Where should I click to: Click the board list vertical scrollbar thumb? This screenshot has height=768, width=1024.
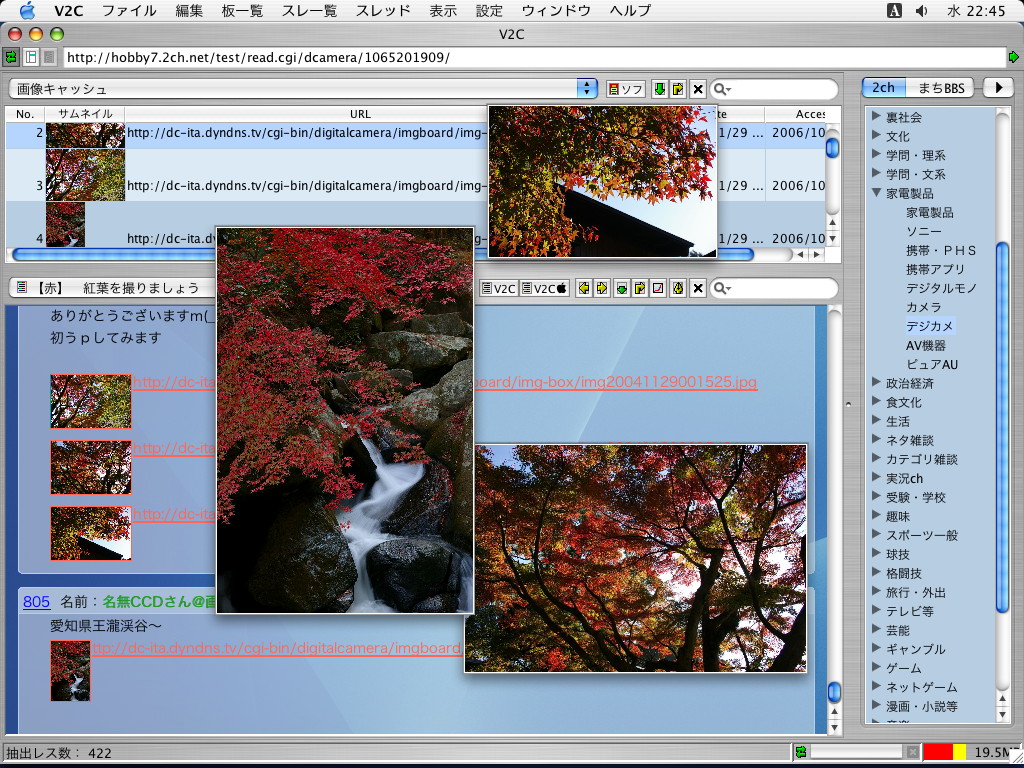click(x=1002, y=428)
